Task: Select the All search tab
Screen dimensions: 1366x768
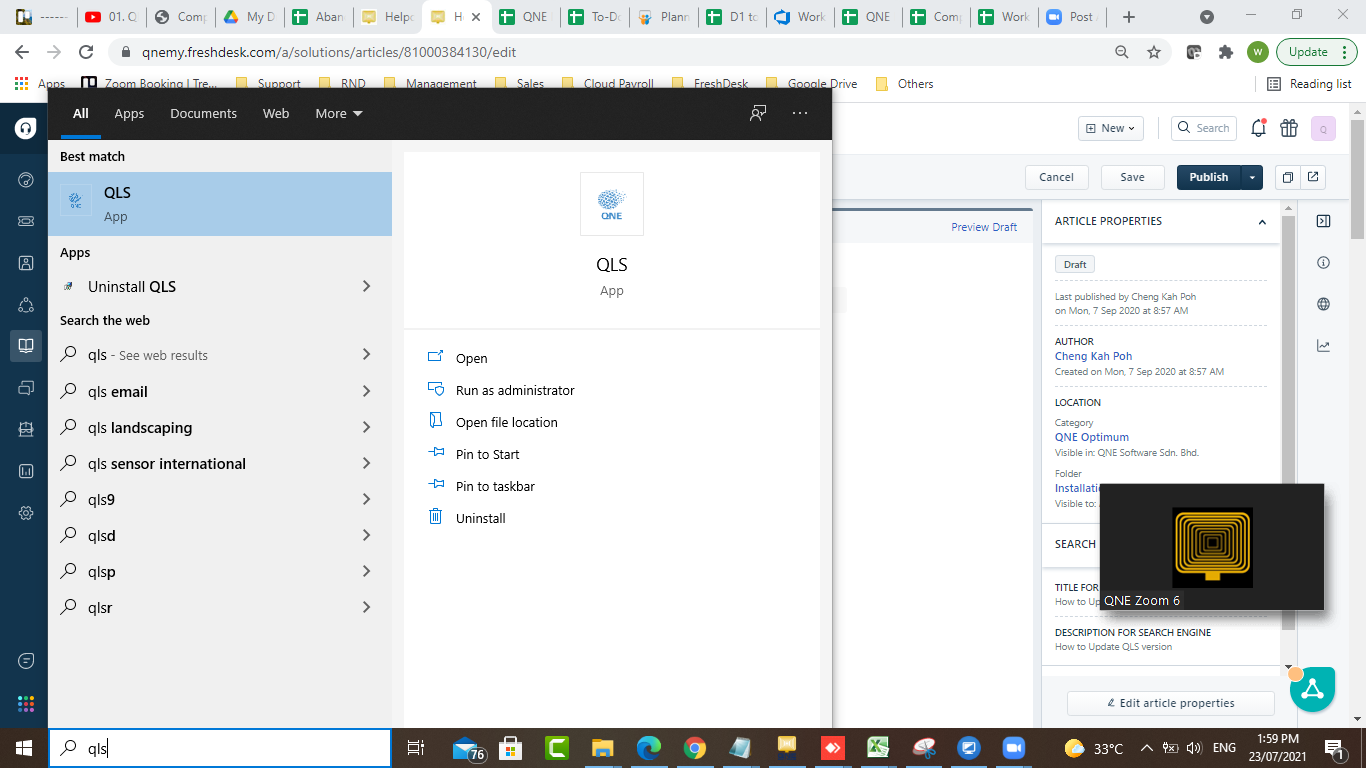Action: [x=81, y=113]
